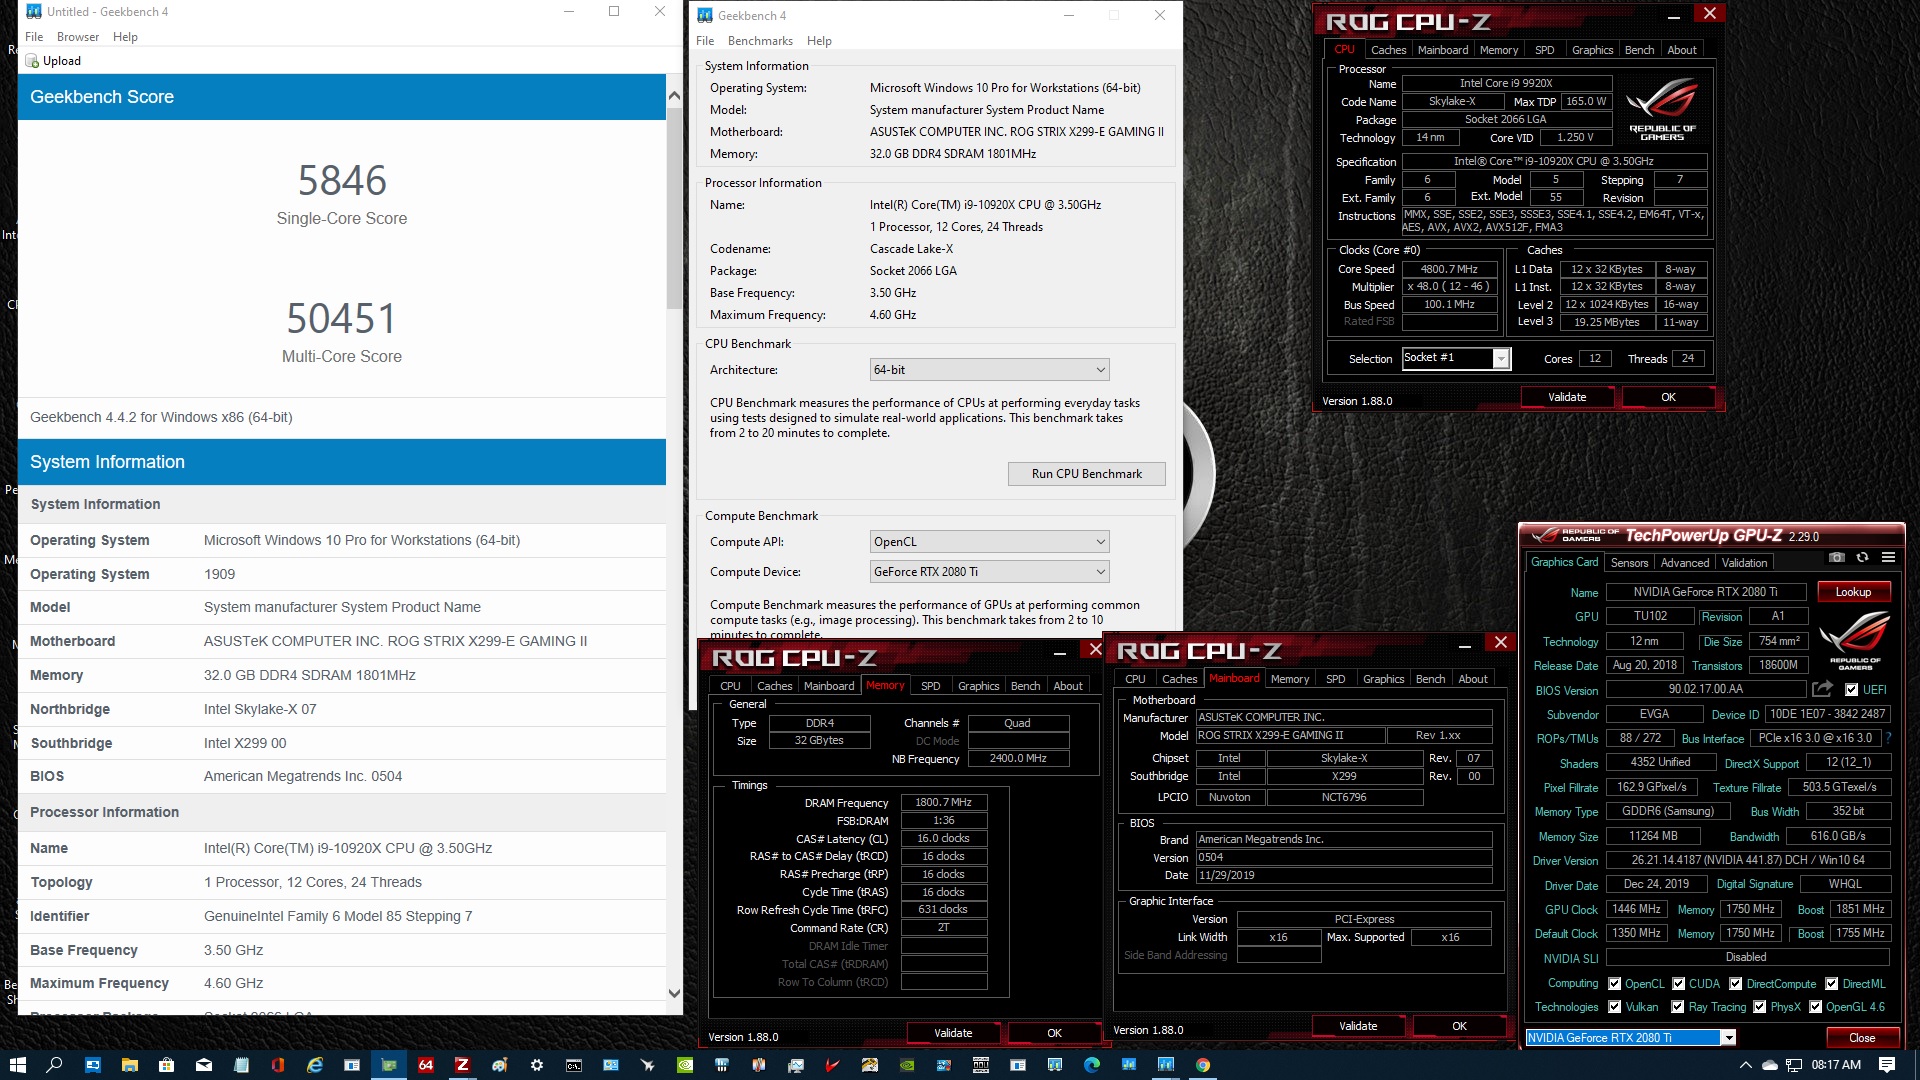Open Socket #1 selection dropdown in CPU-Z
The width and height of the screenshot is (1920, 1080).
click(1456, 358)
